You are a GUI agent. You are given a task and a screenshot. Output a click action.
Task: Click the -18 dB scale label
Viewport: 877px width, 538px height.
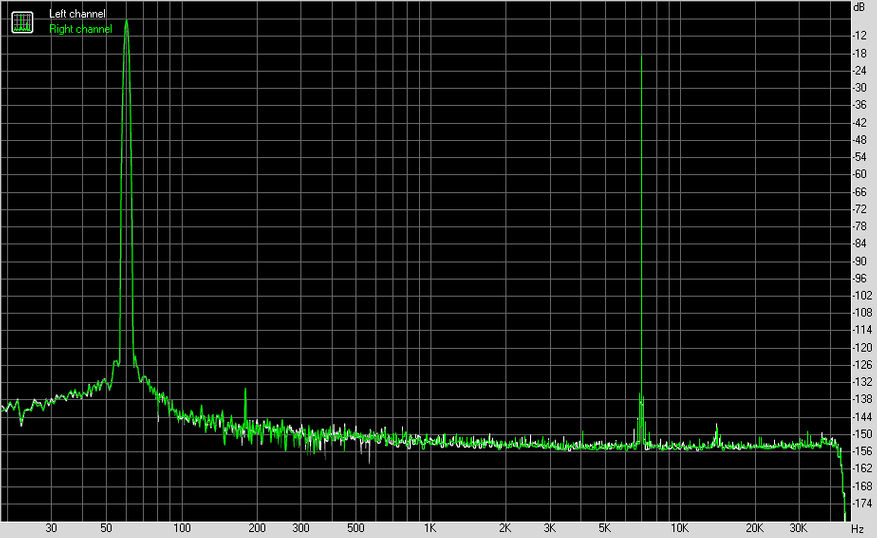coord(860,54)
